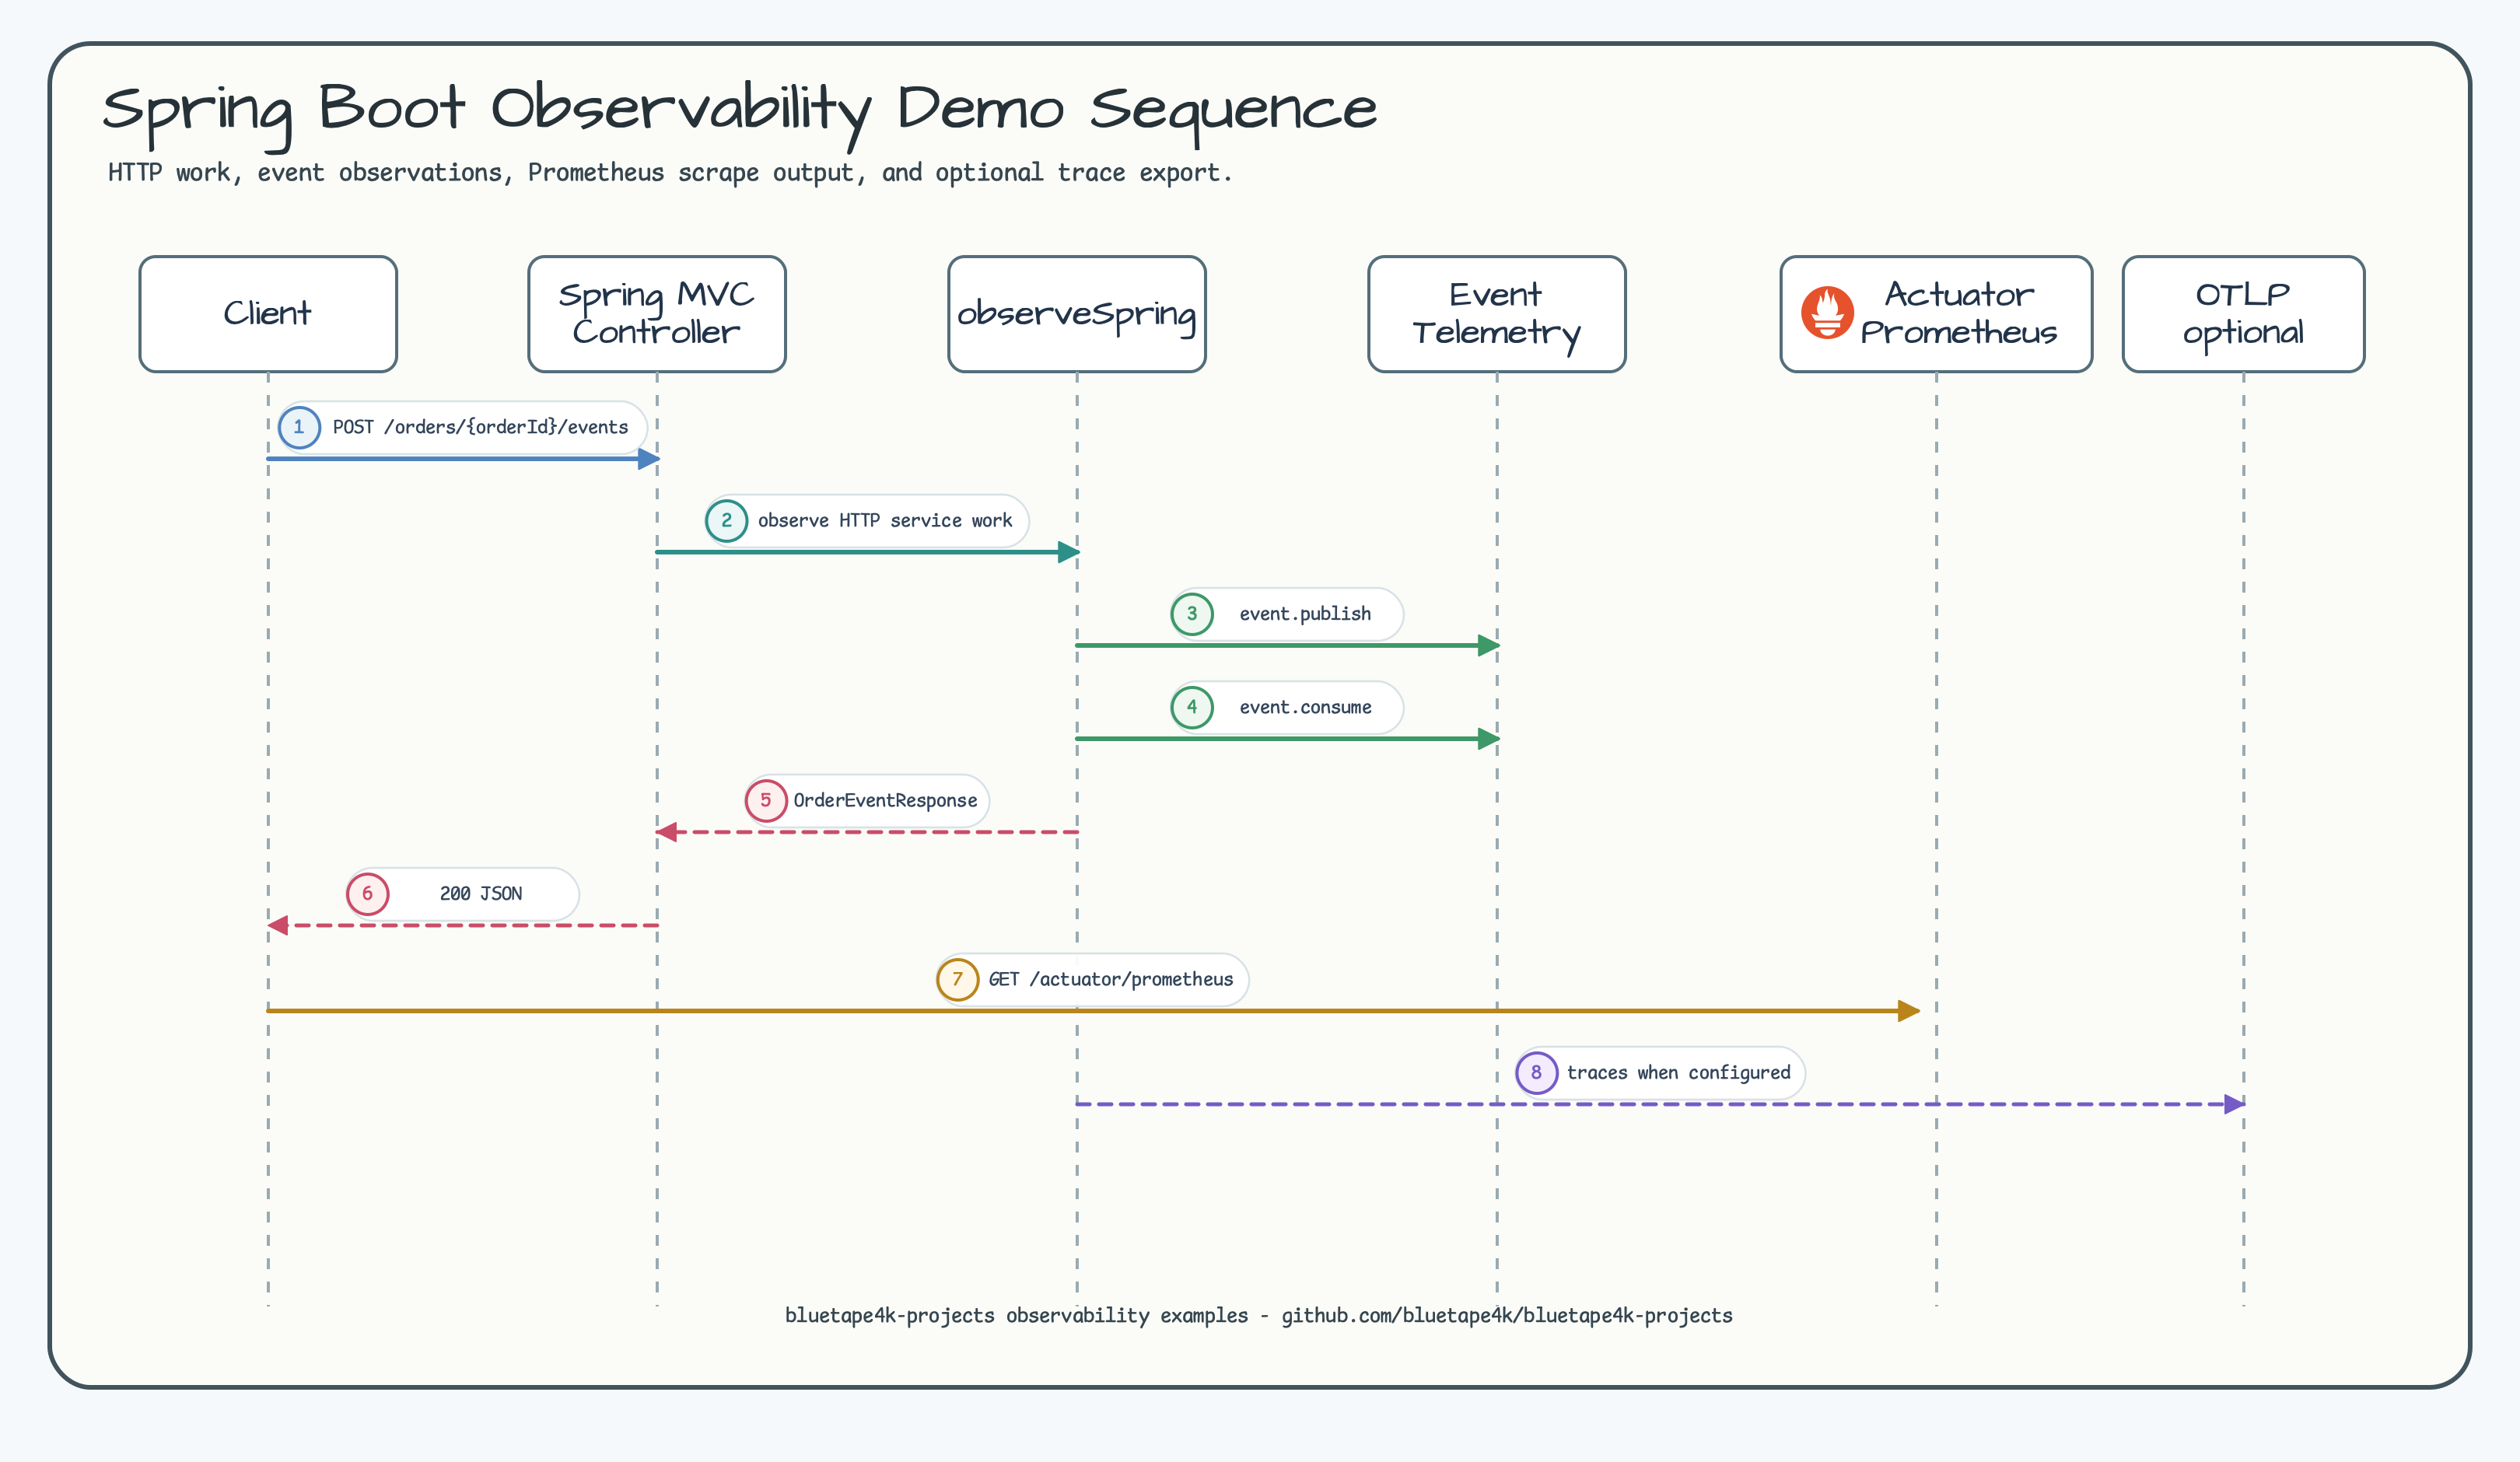
Task: Click the step 2 number circle
Action: click(727, 521)
